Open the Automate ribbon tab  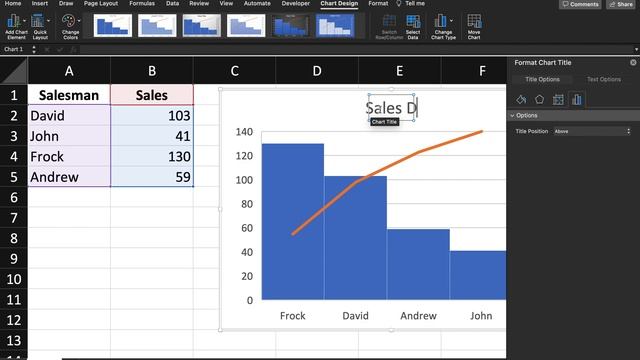pyautogui.click(x=257, y=3)
